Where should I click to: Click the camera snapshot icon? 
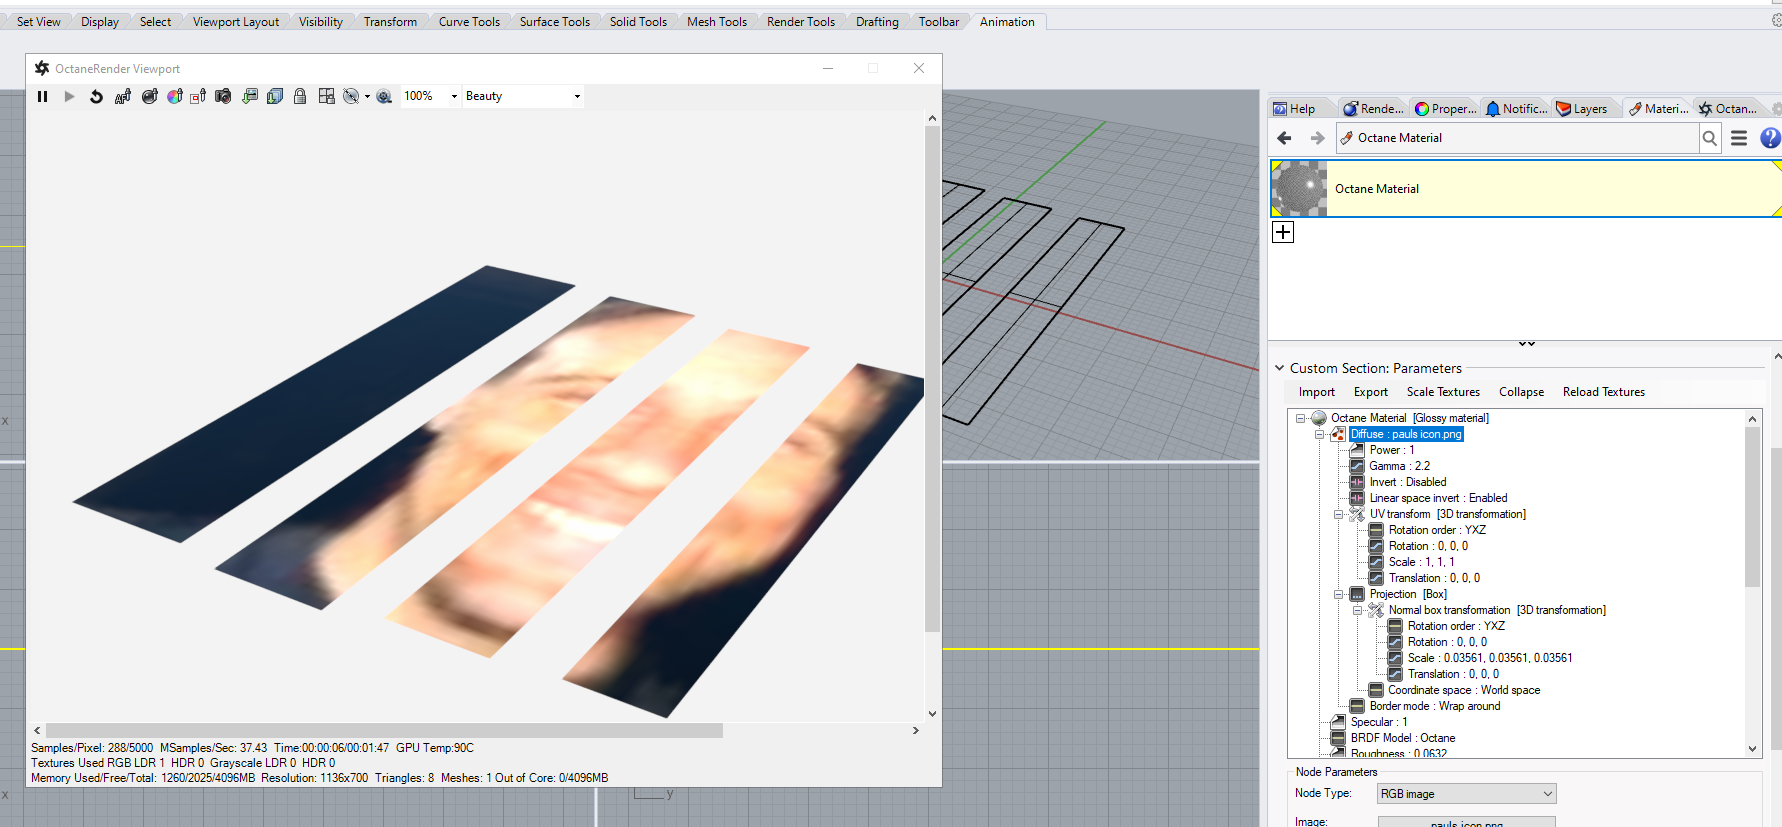tap(223, 96)
